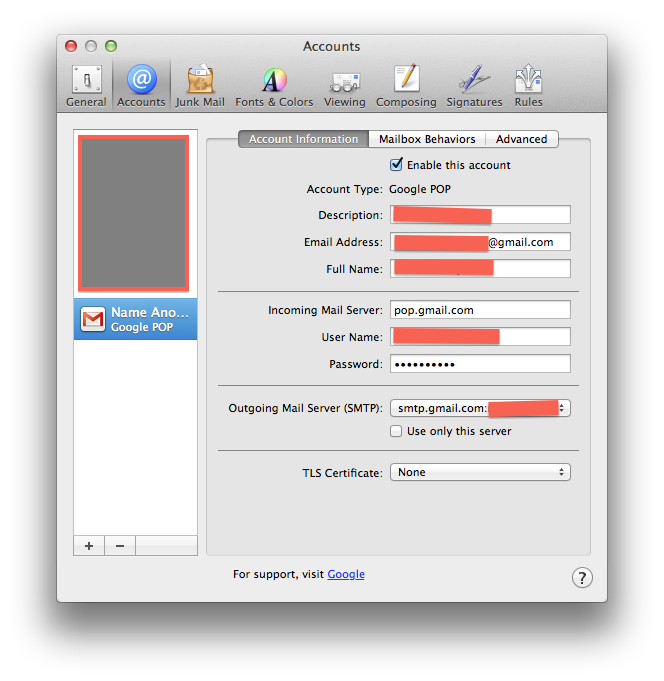Image resolution: width=664 pixels, height=681 pixels.
Task: Toggle the Enable this account checkbox
Action: [x=396, y=165]
